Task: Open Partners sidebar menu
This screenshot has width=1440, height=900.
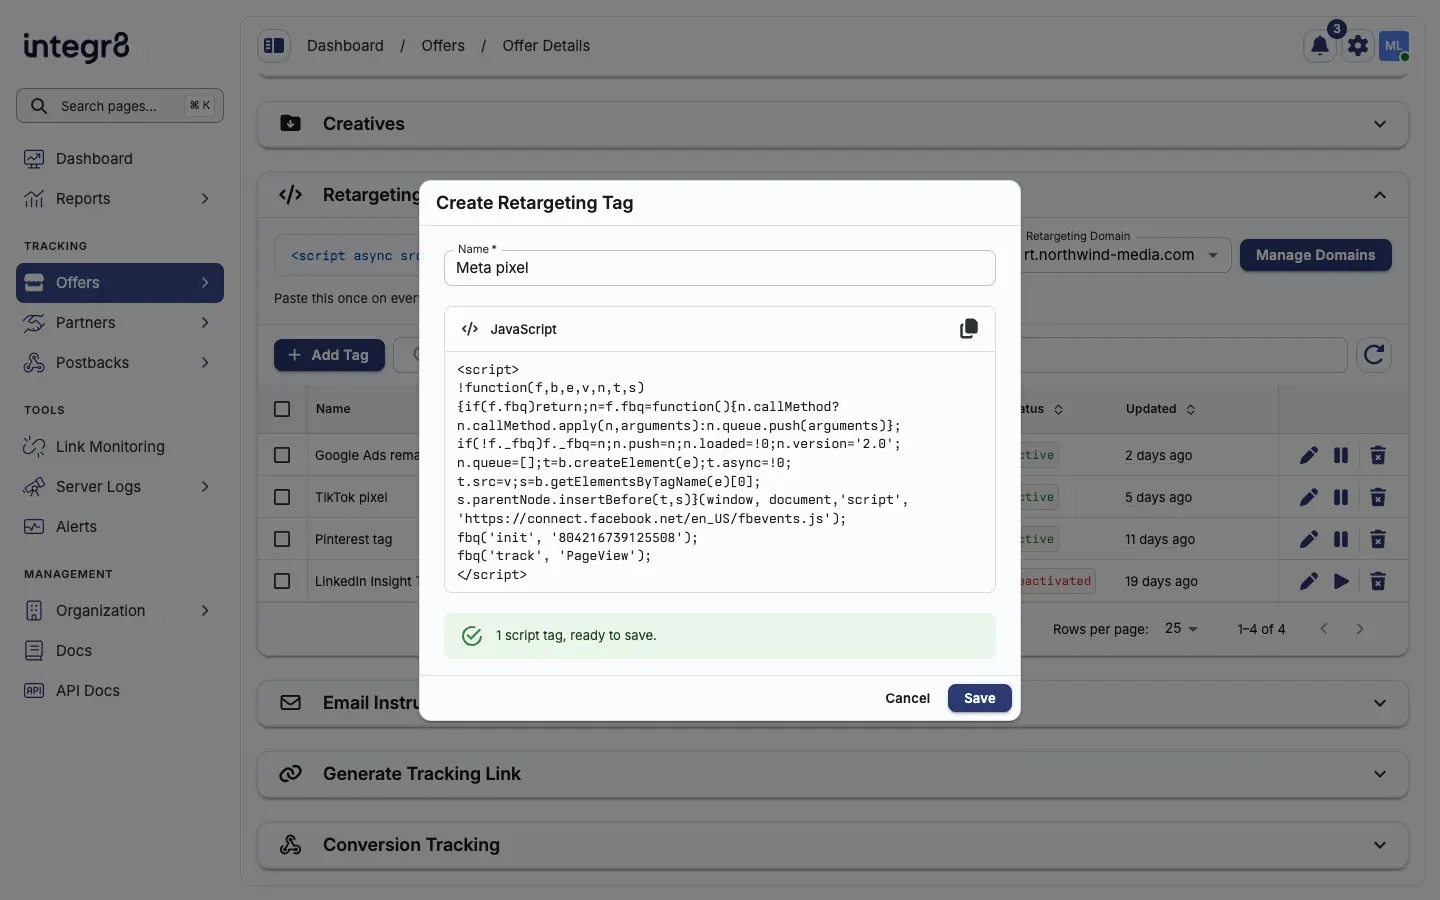Action: point(120,323)
